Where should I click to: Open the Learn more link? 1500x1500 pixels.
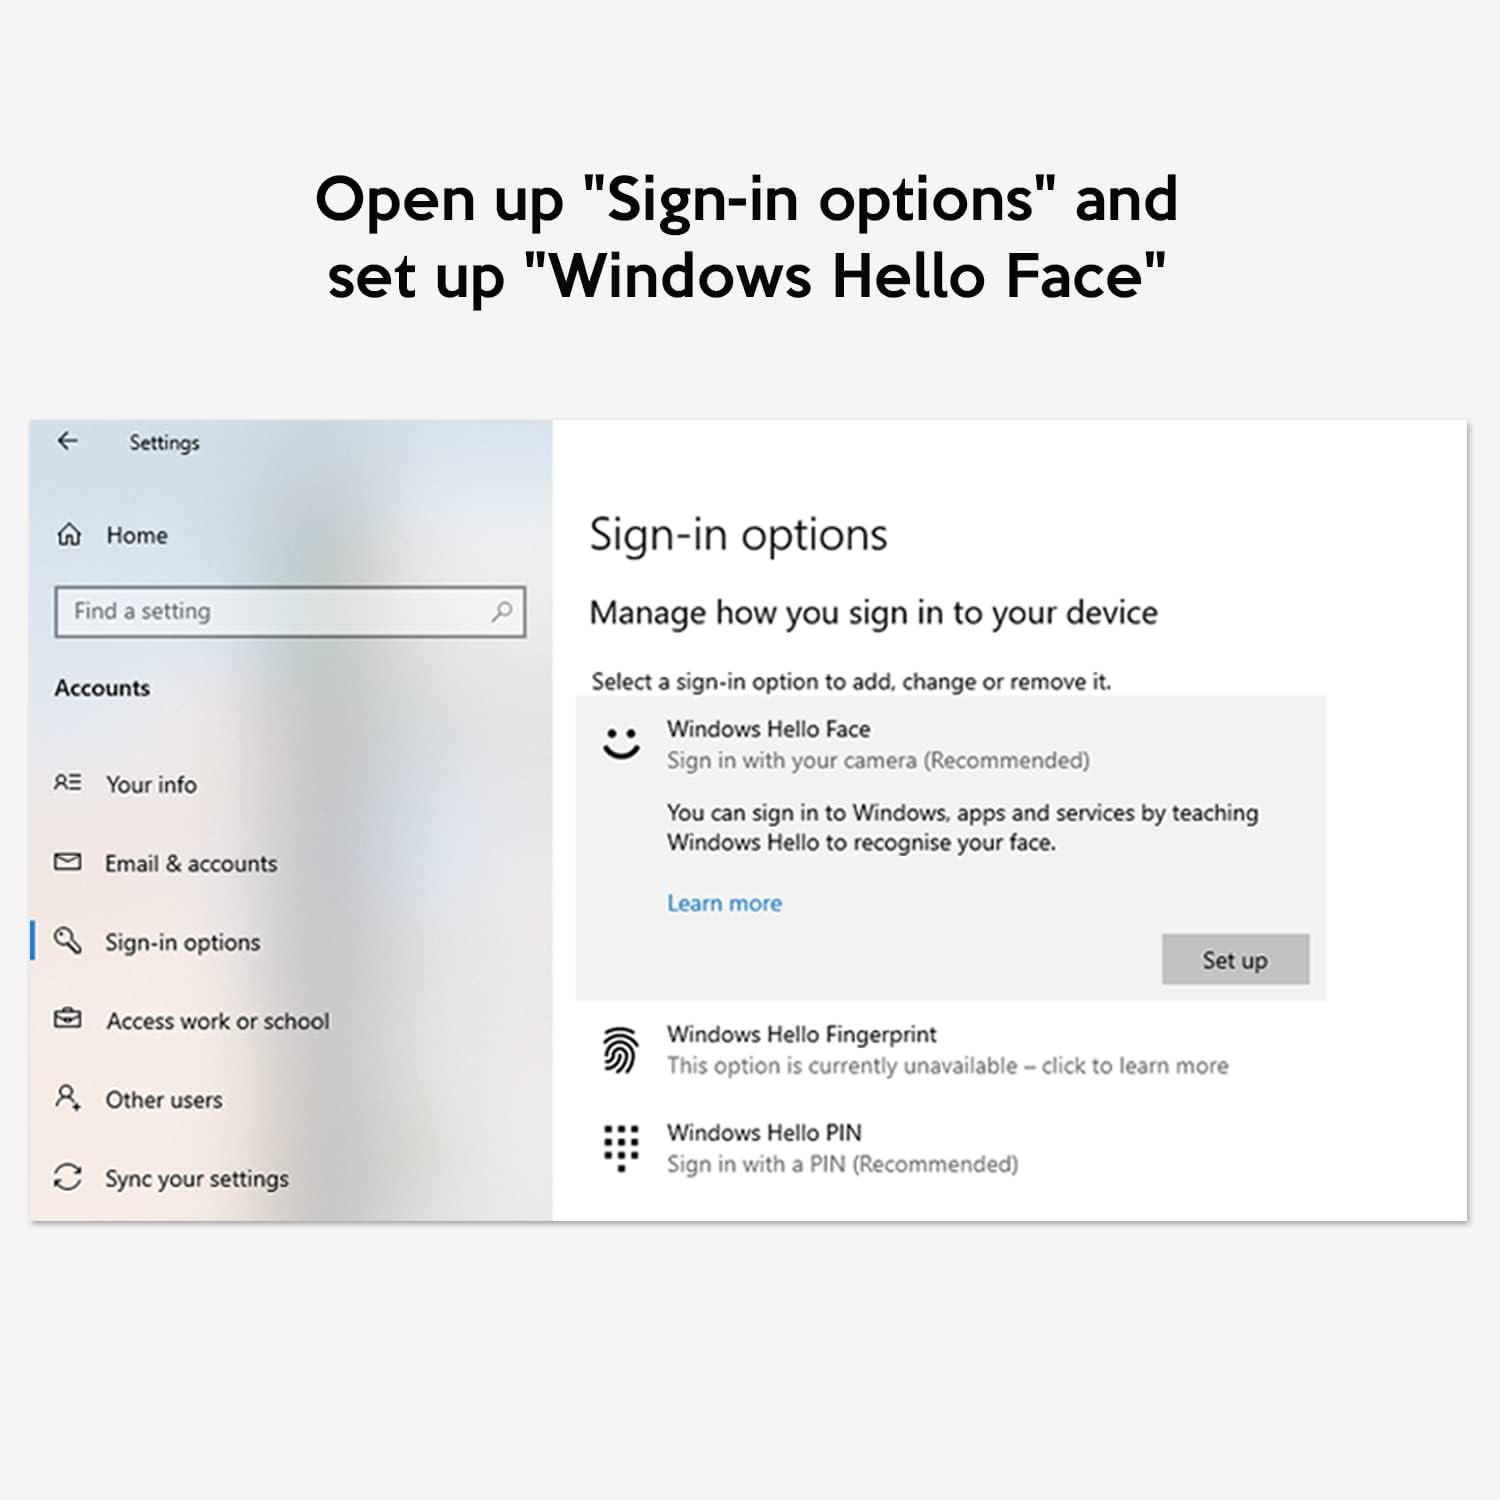[x=724, y=903]
